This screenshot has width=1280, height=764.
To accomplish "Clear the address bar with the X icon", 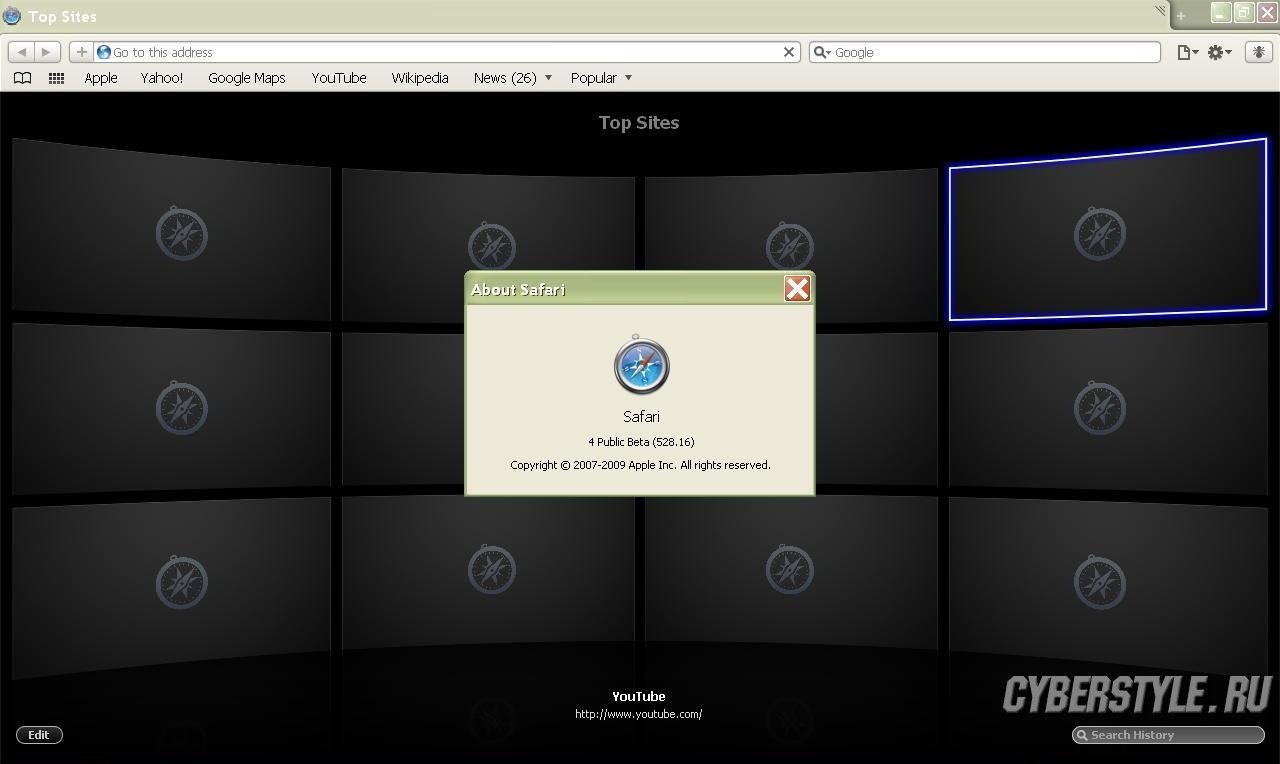I will pyautogui.click(x=788, y=52).
